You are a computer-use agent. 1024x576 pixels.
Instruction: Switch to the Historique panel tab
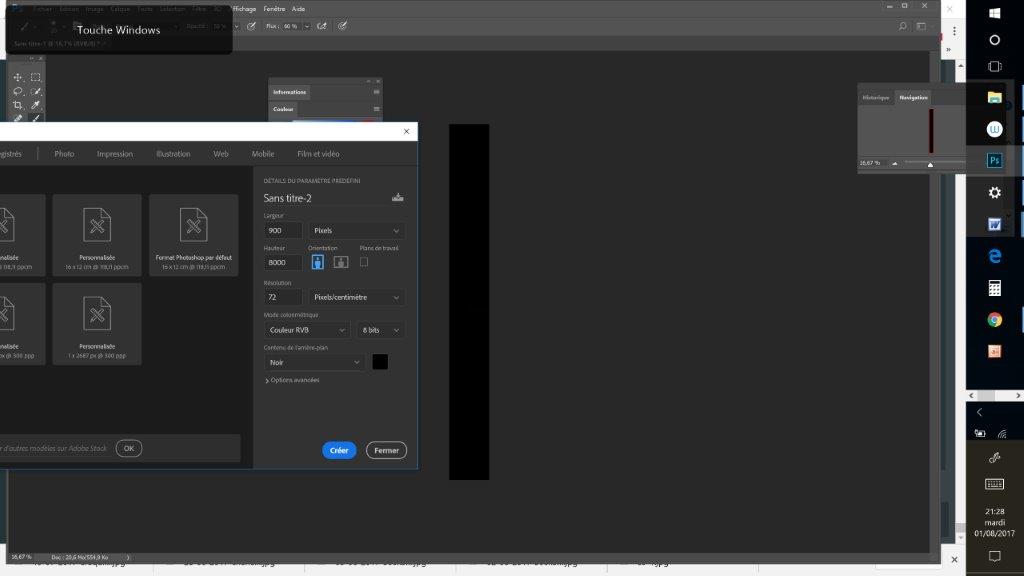point(876,97)
